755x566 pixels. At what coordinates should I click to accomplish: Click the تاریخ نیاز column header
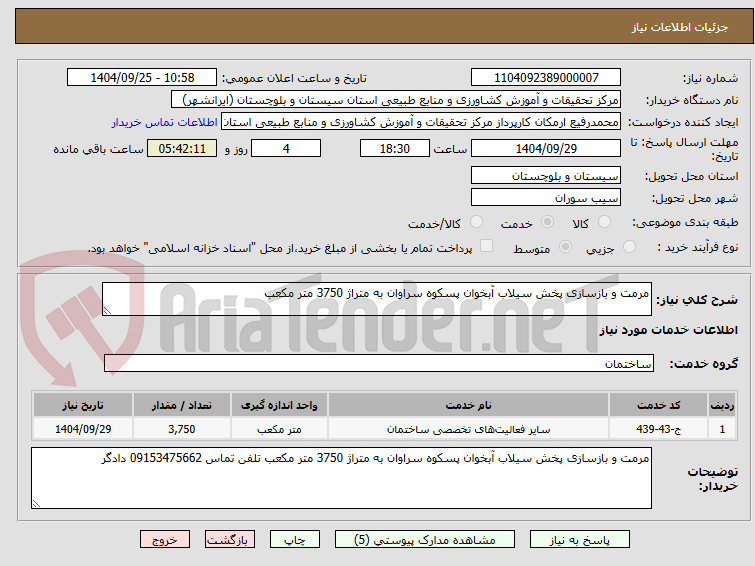click(83, 405)
